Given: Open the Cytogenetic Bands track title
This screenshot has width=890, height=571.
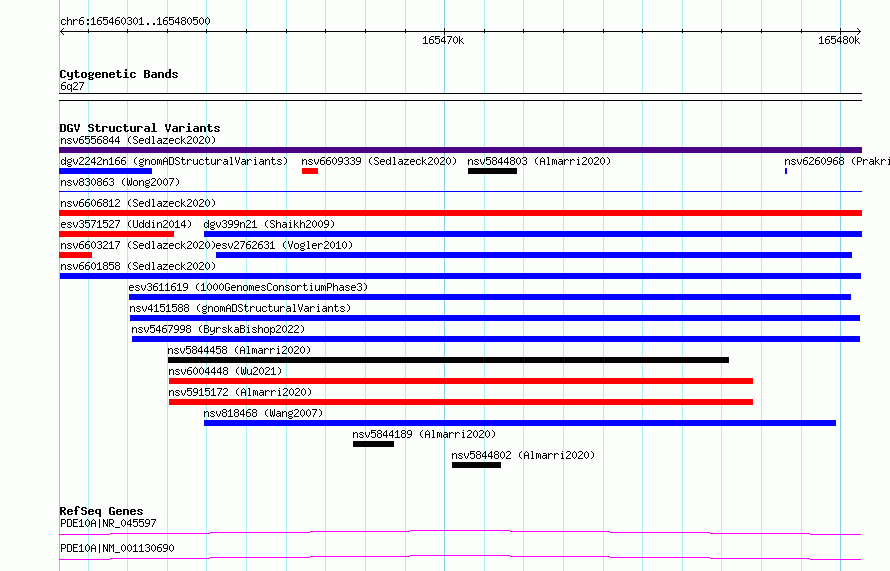Looking at the screenshot, I should pos(119,74).
